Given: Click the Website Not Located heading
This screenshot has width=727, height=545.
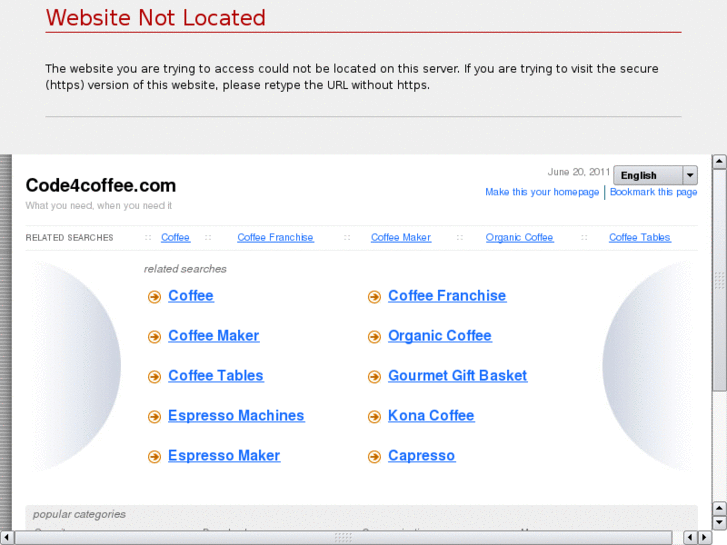Looking at the screenshot, I should [155, 18].
